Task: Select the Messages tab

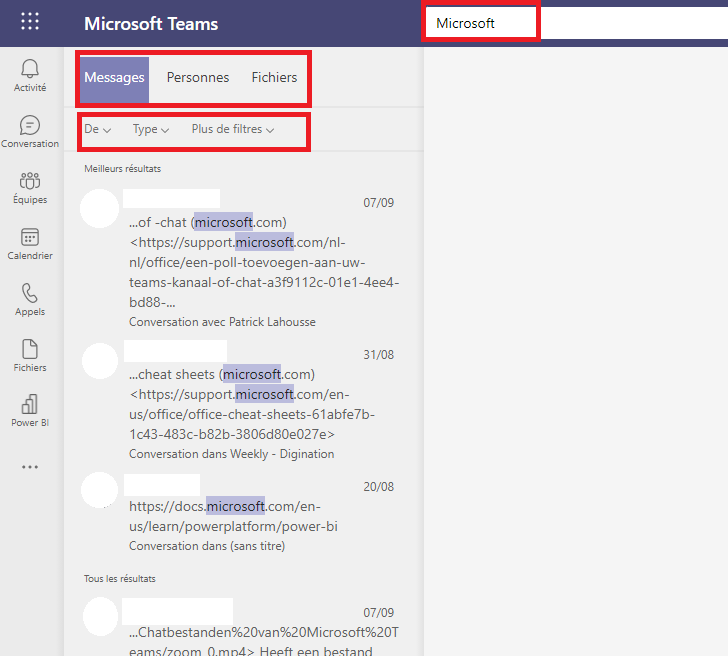Action: [x=114, y=79]
